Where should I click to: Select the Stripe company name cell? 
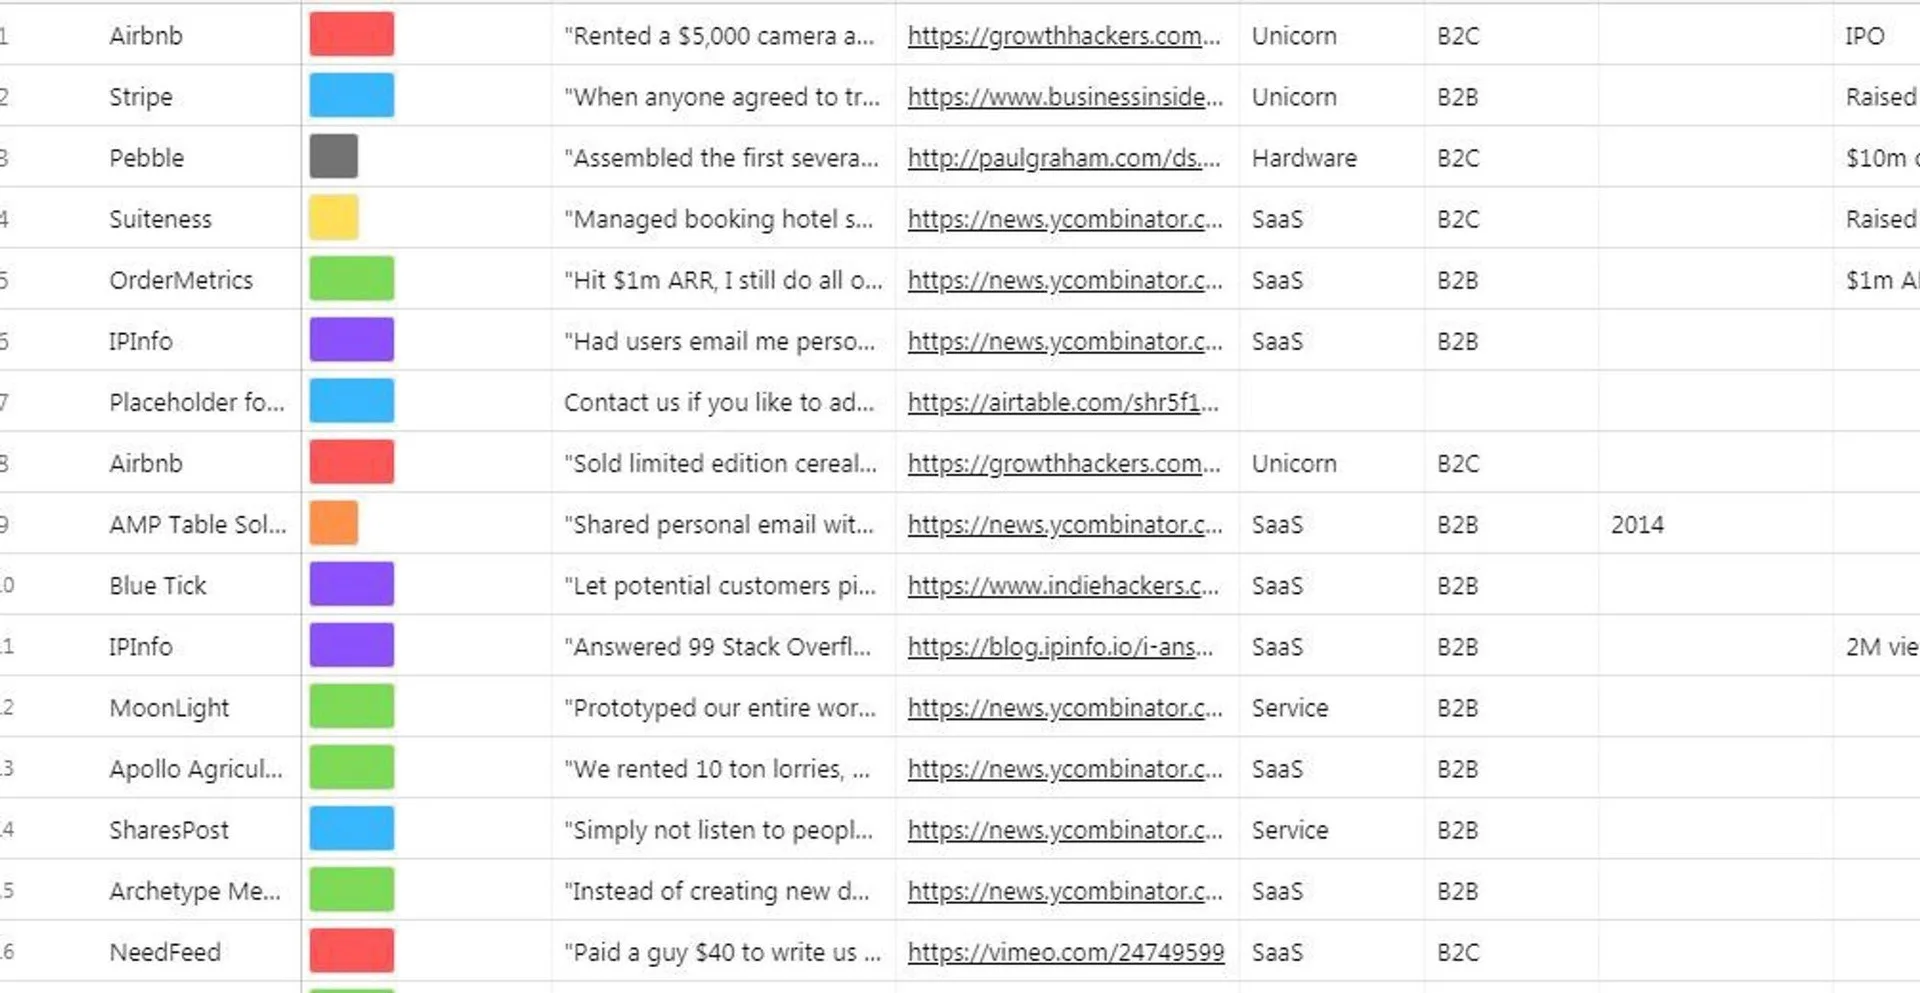point(141,97)
